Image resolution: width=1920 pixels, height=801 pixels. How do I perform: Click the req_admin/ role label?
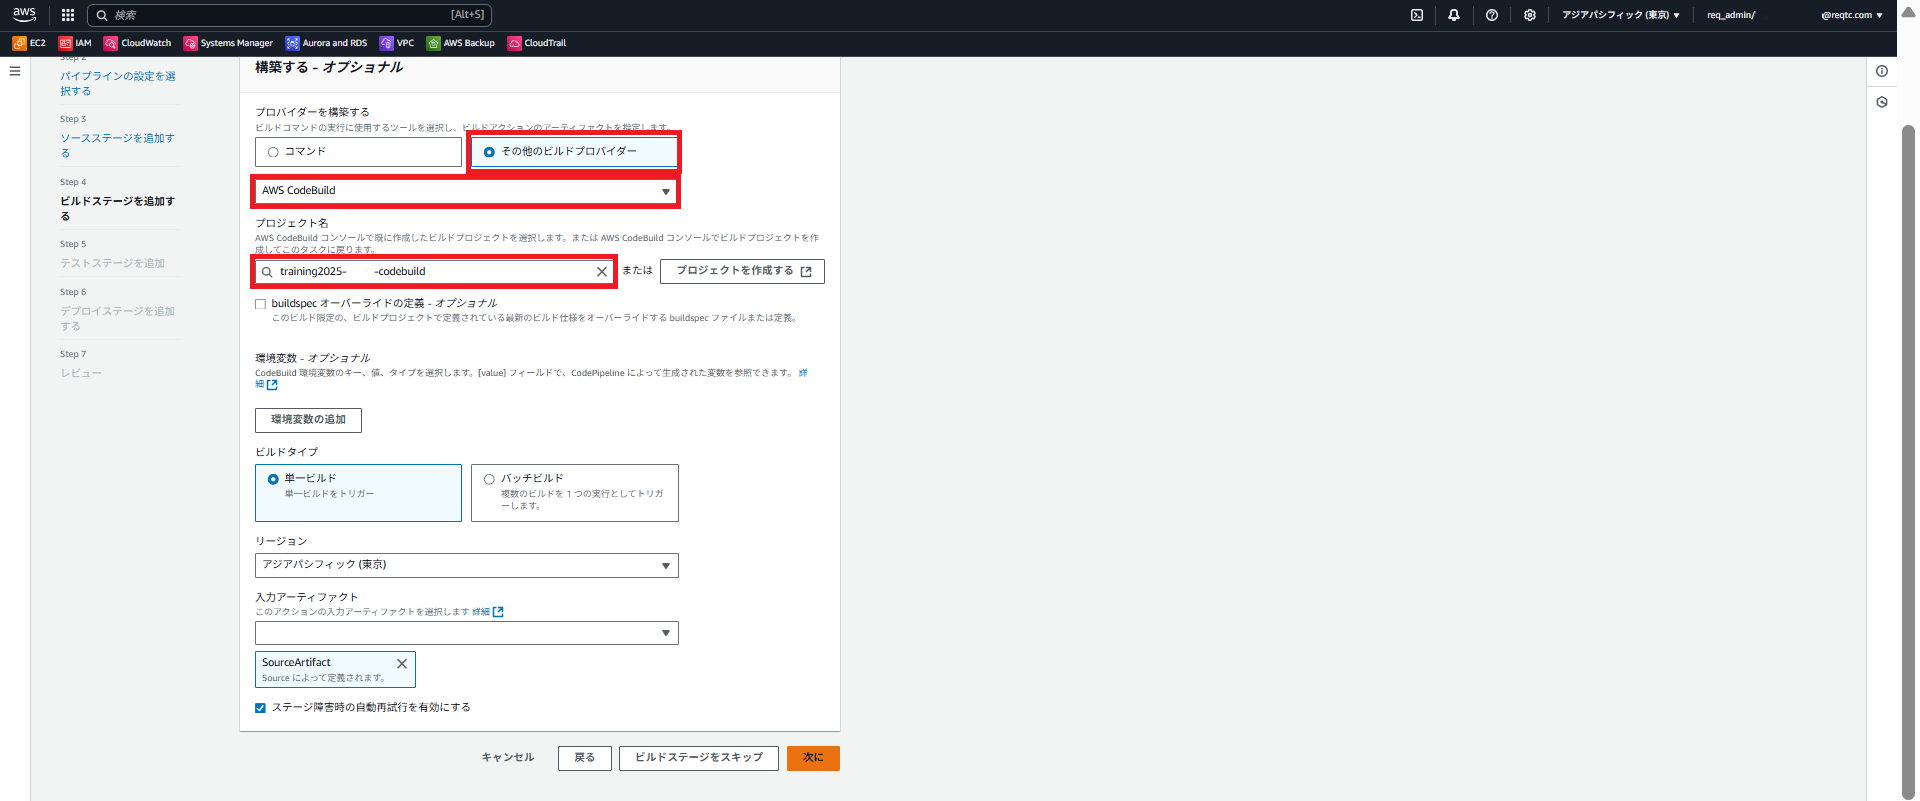point(1731,15)
